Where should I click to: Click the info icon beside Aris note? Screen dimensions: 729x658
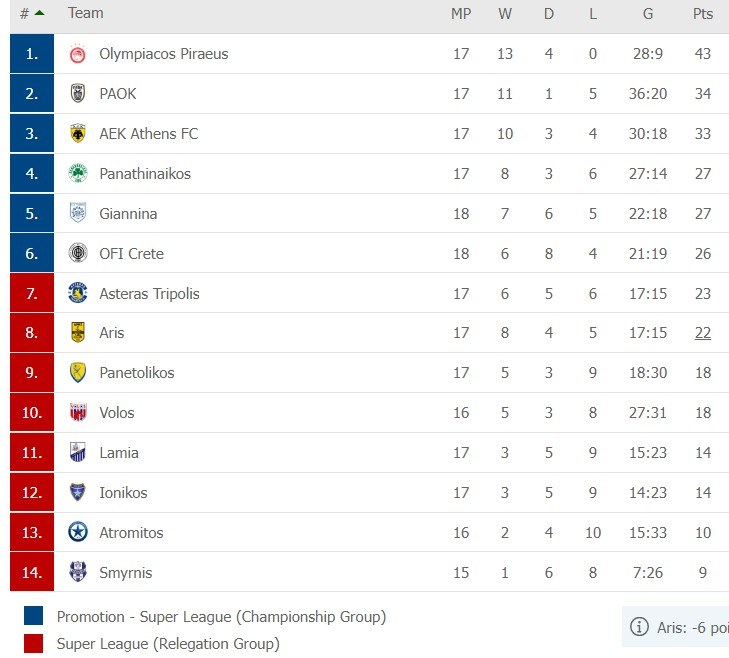[x=639, y=627]
